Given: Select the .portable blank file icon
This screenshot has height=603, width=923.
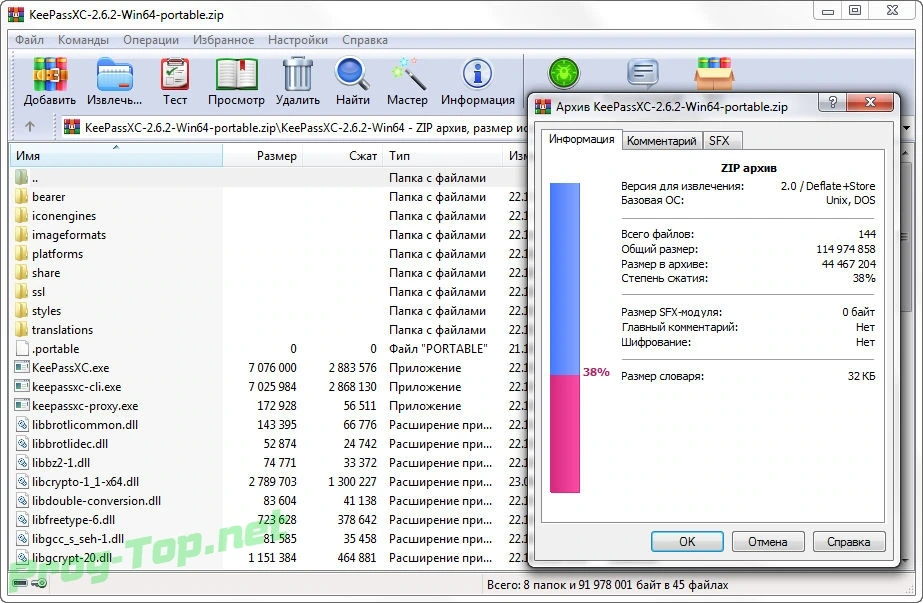Looking at the screenshot, I should 22,348.
